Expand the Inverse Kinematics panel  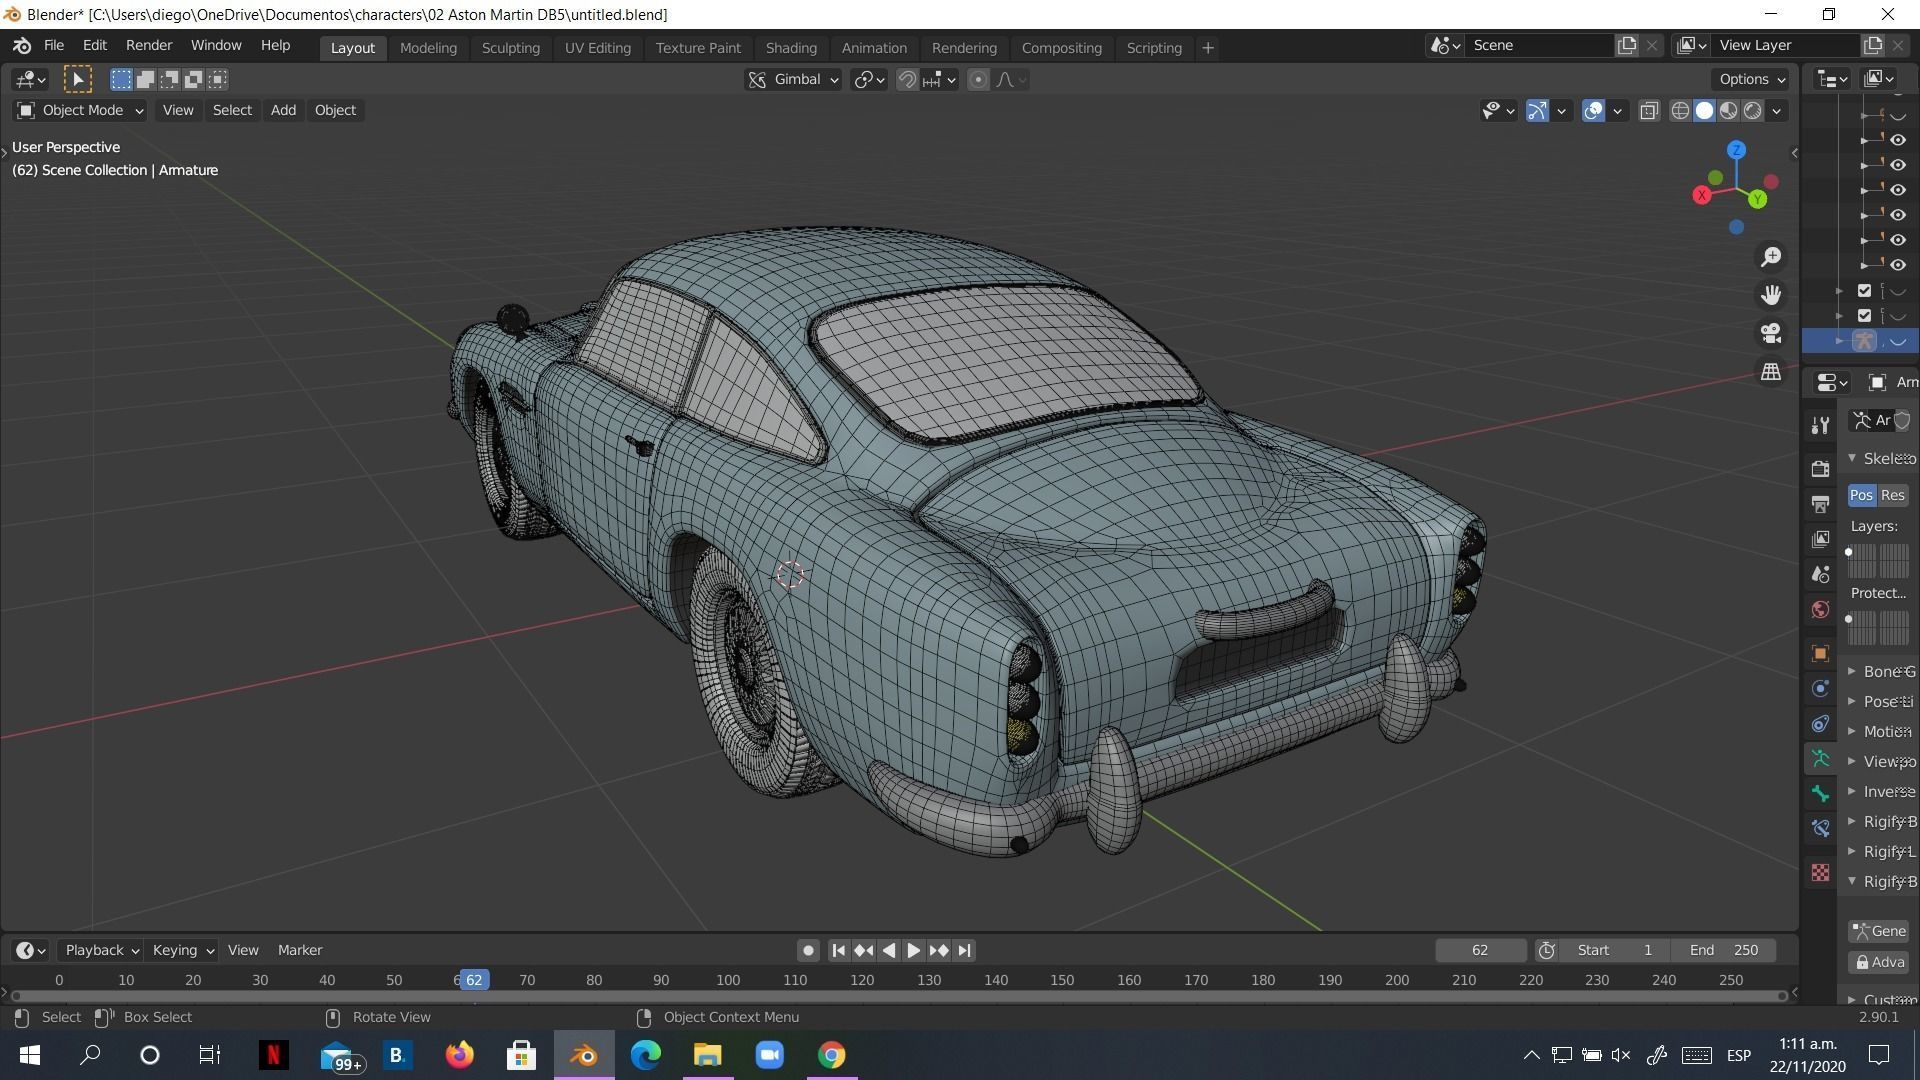(x=1852, y=791)
